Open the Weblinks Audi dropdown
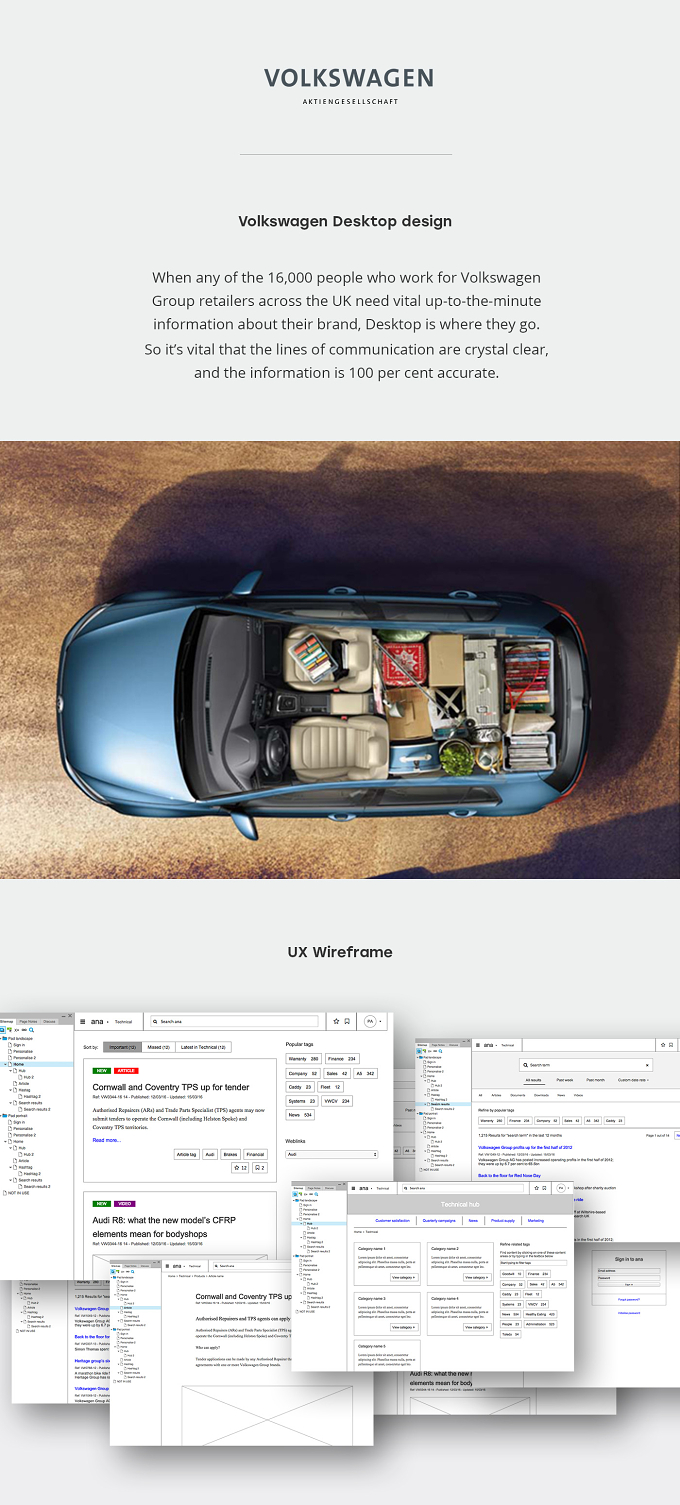This screenshot has width=680, height=1505. 332,1154
